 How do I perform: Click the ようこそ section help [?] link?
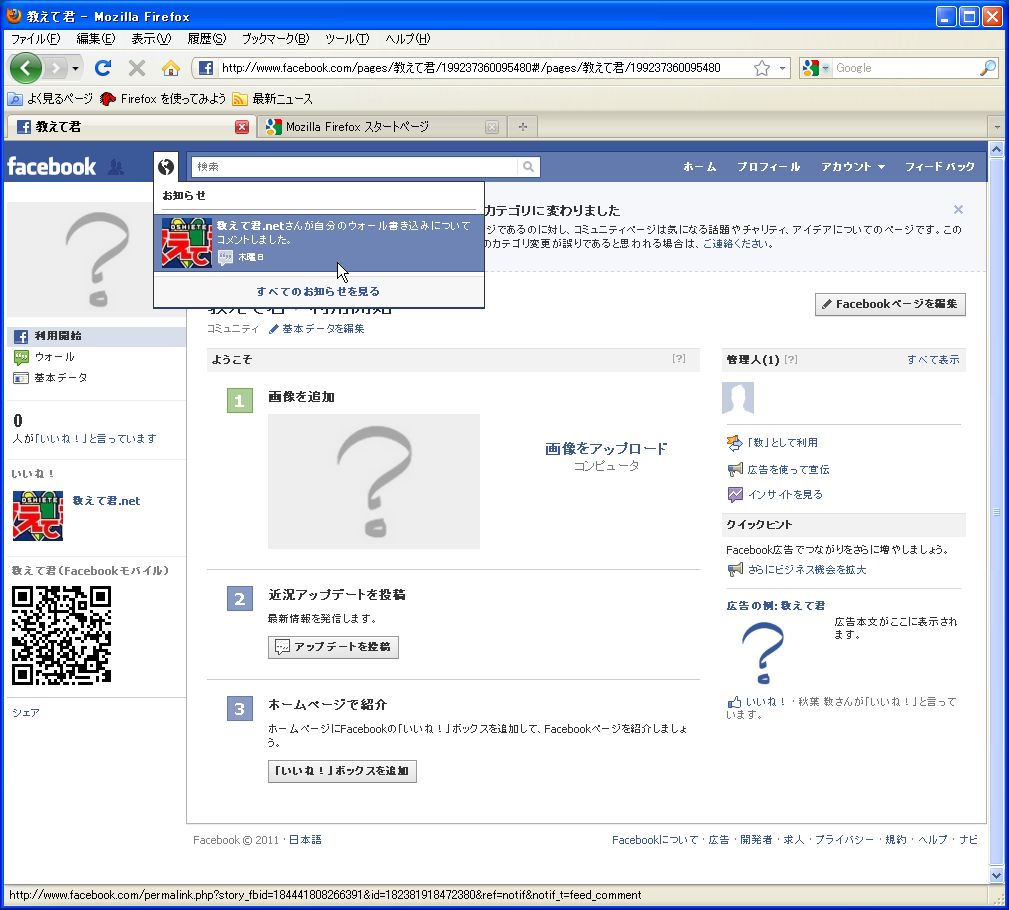click(678, 358)
